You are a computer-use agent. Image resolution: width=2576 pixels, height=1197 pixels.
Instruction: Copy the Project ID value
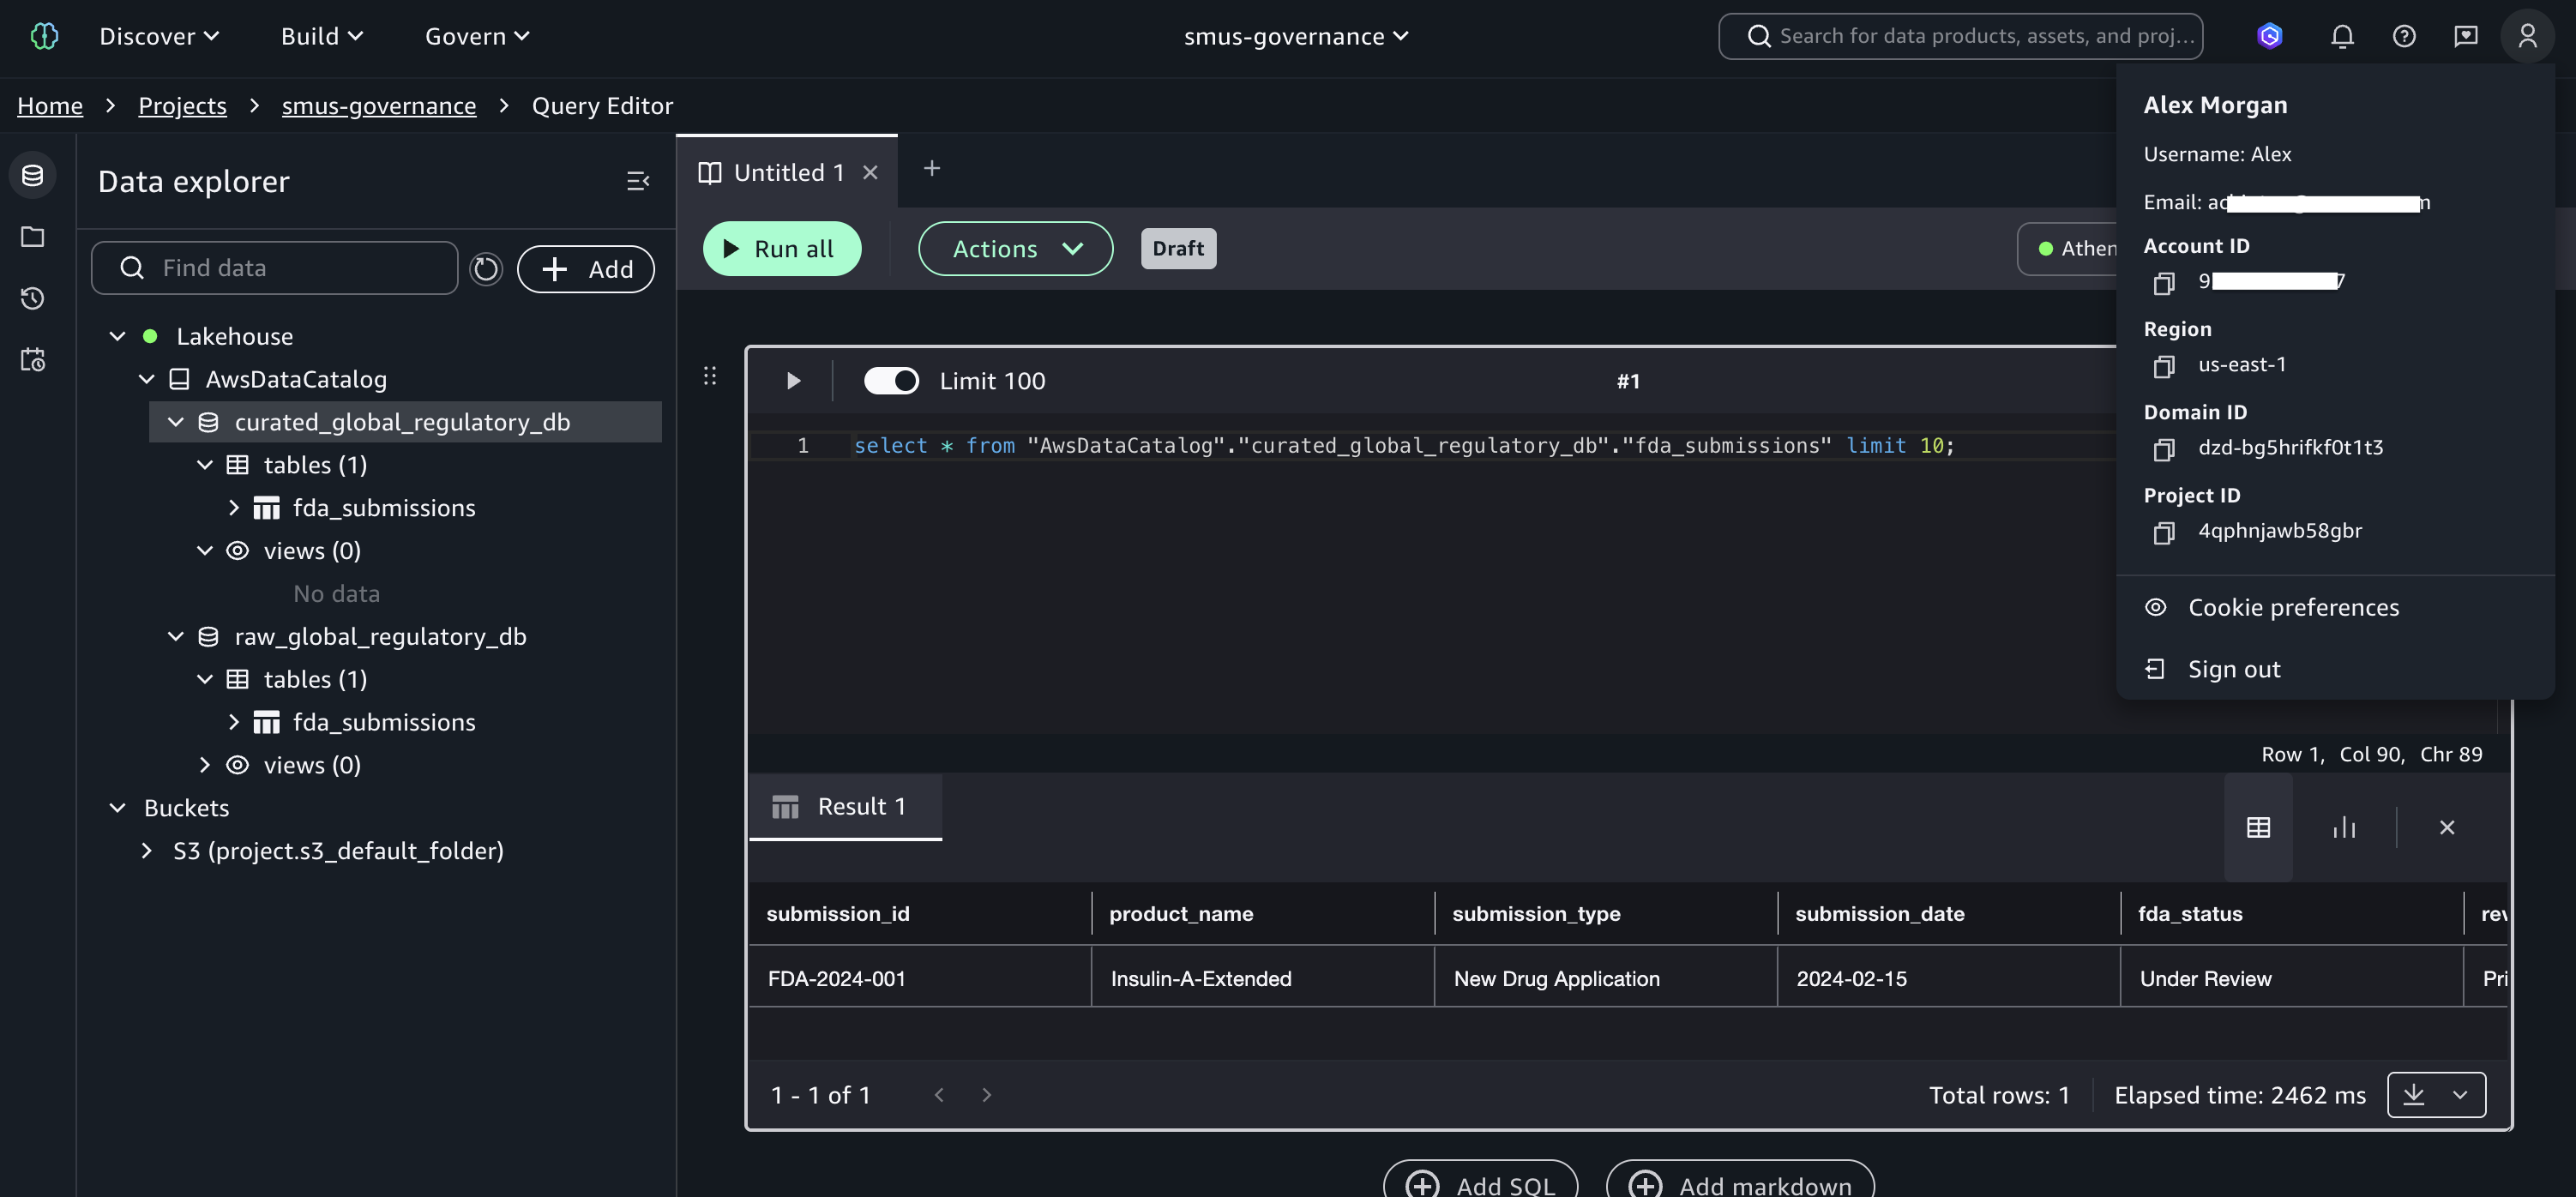tap(2164, 533)
